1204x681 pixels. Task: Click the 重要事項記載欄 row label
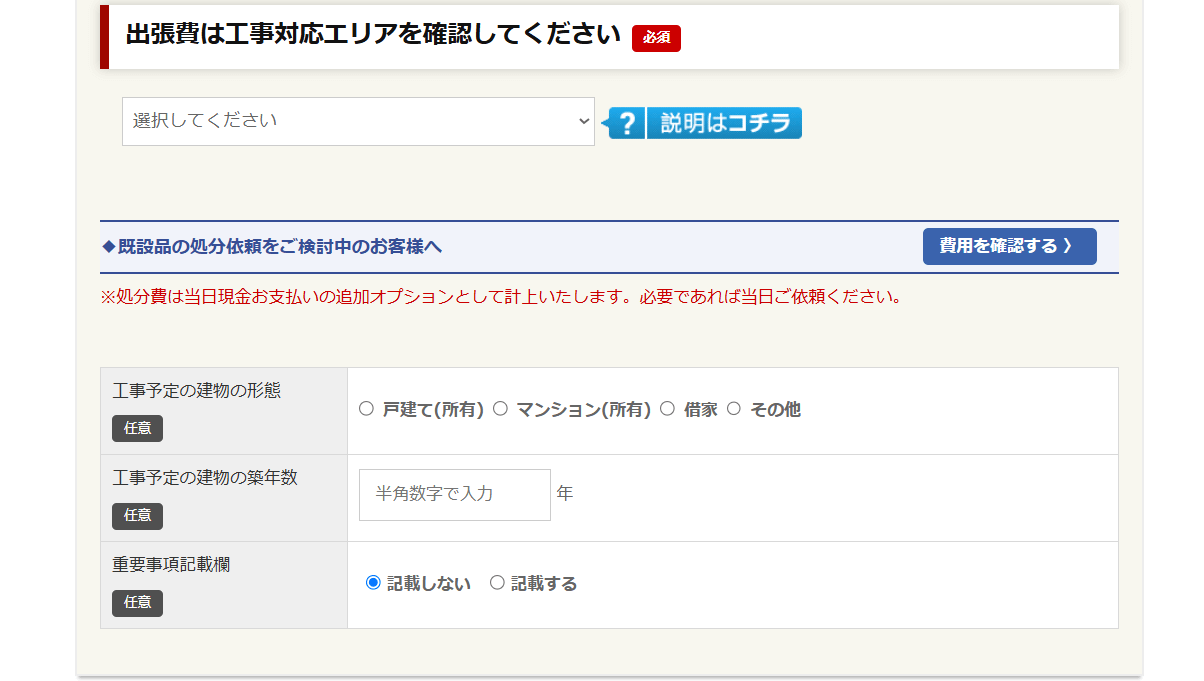point(171,565)
